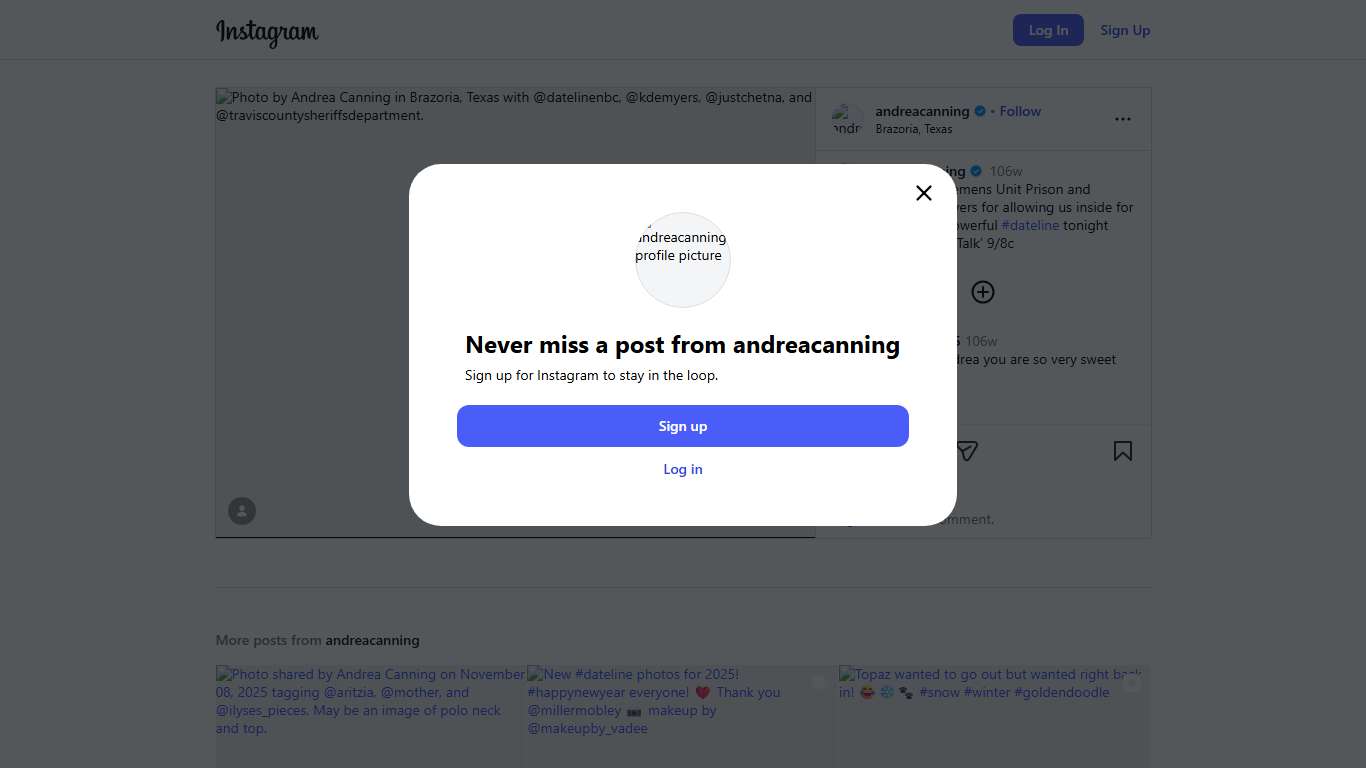Screen dimensions: 1366x768
Task: Click the Log In button in the header
Action: [1048, 30]
